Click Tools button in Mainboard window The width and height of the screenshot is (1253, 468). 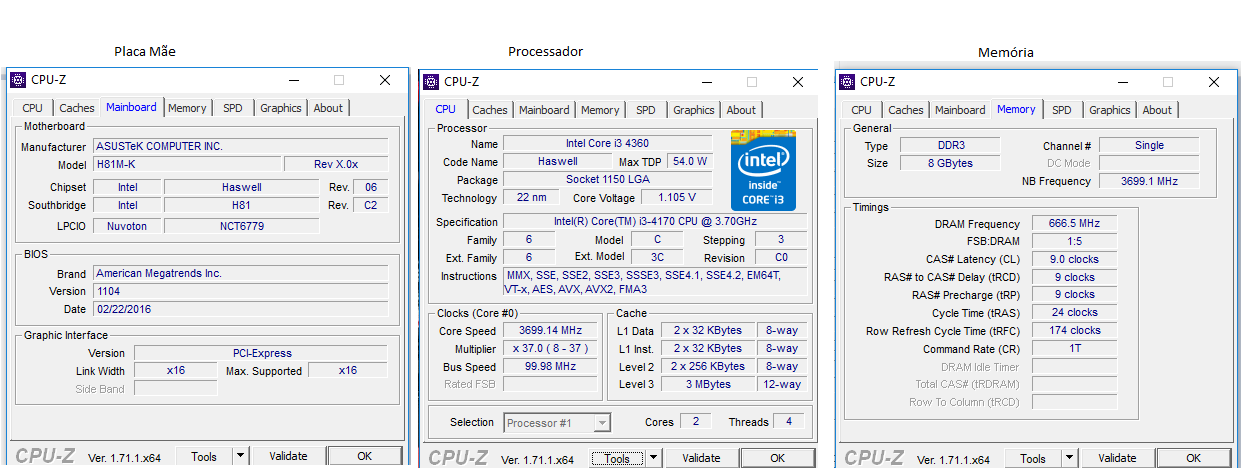pos(204,456)
